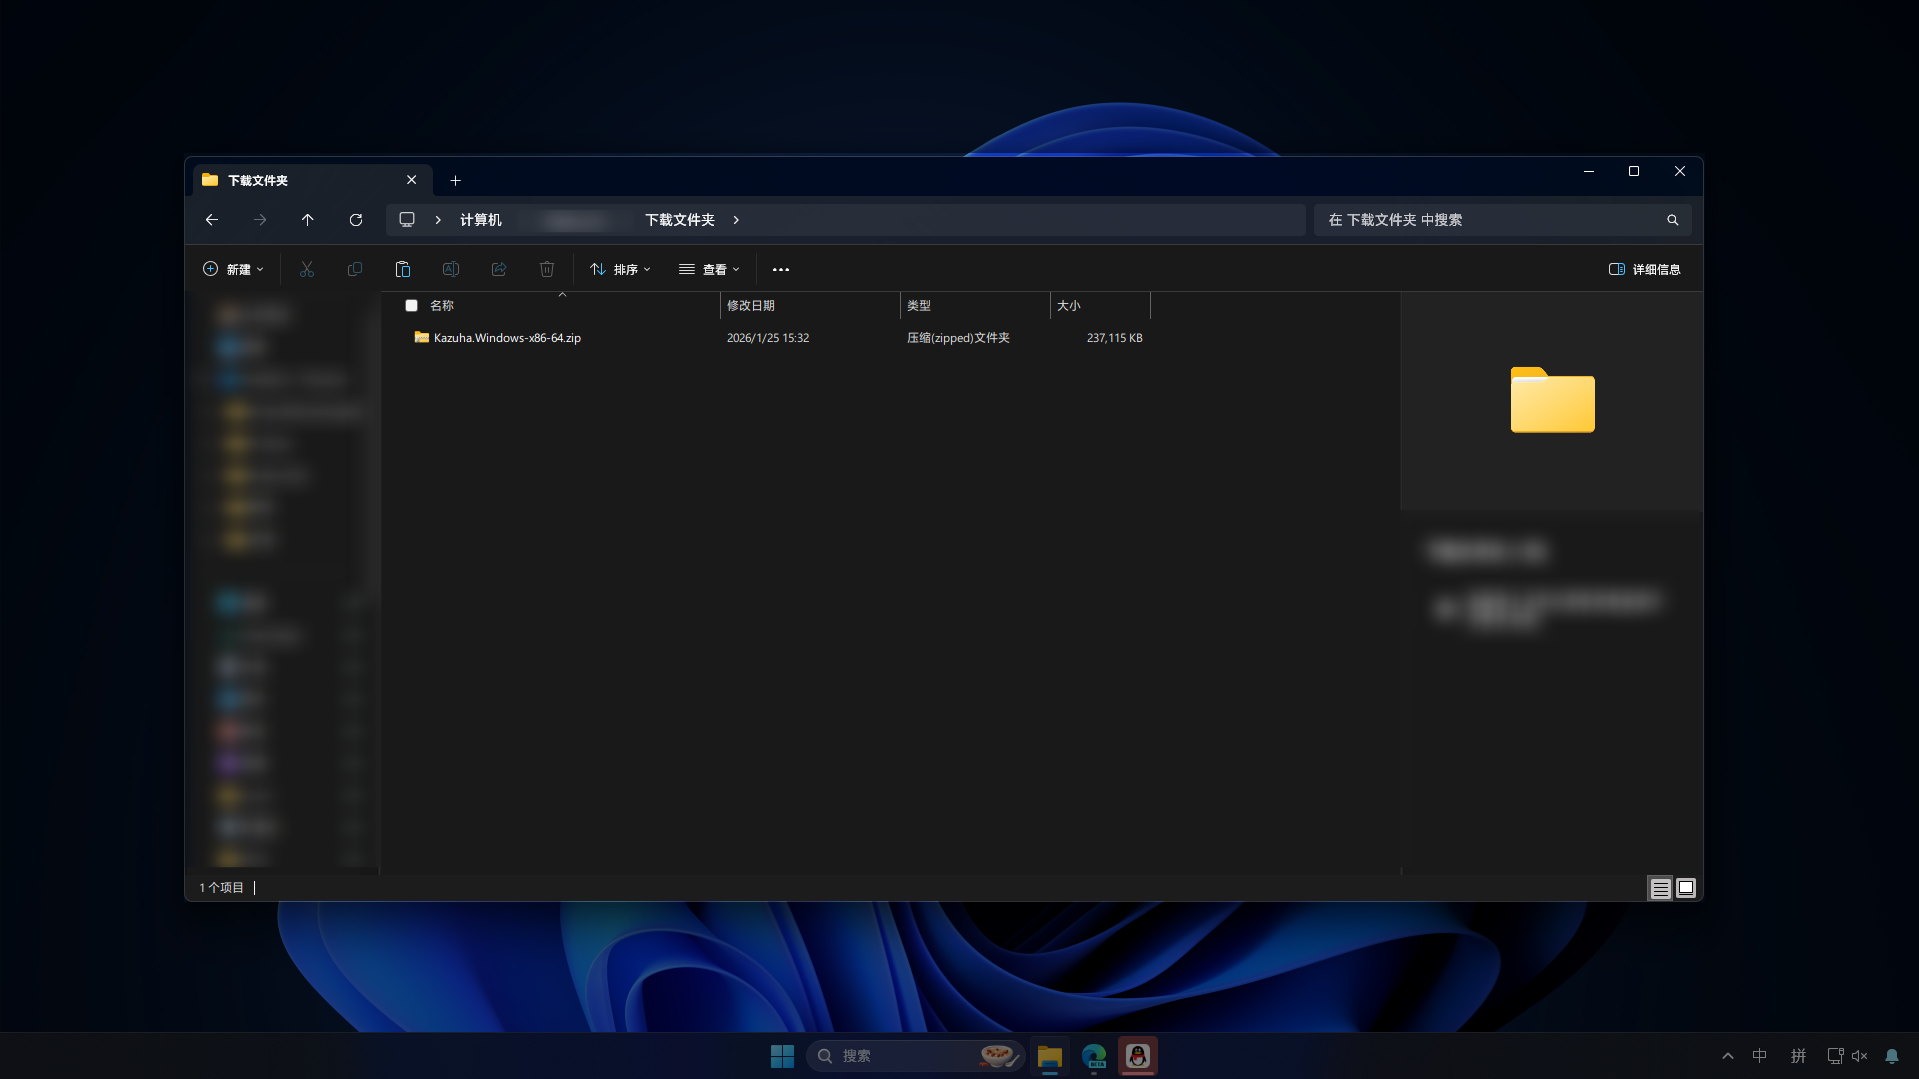Sort by the 名称 column header

[441, 306]
